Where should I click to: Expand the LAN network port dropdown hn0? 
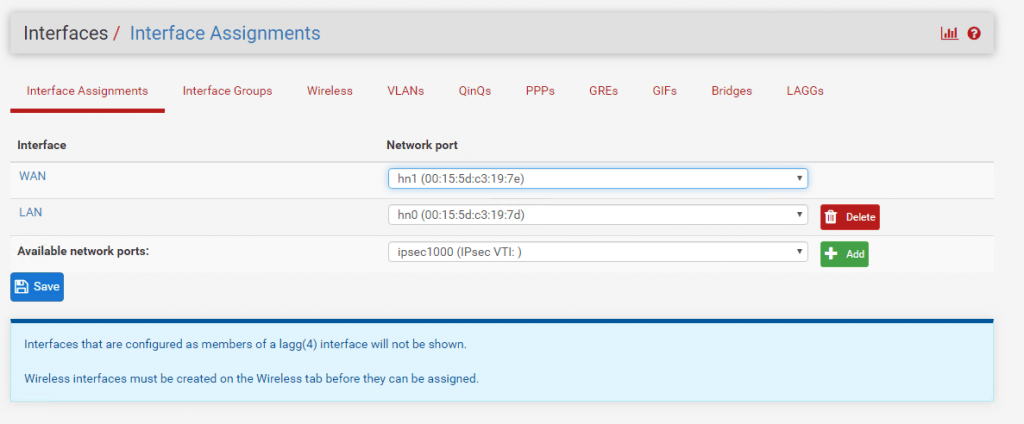(598, 214)
